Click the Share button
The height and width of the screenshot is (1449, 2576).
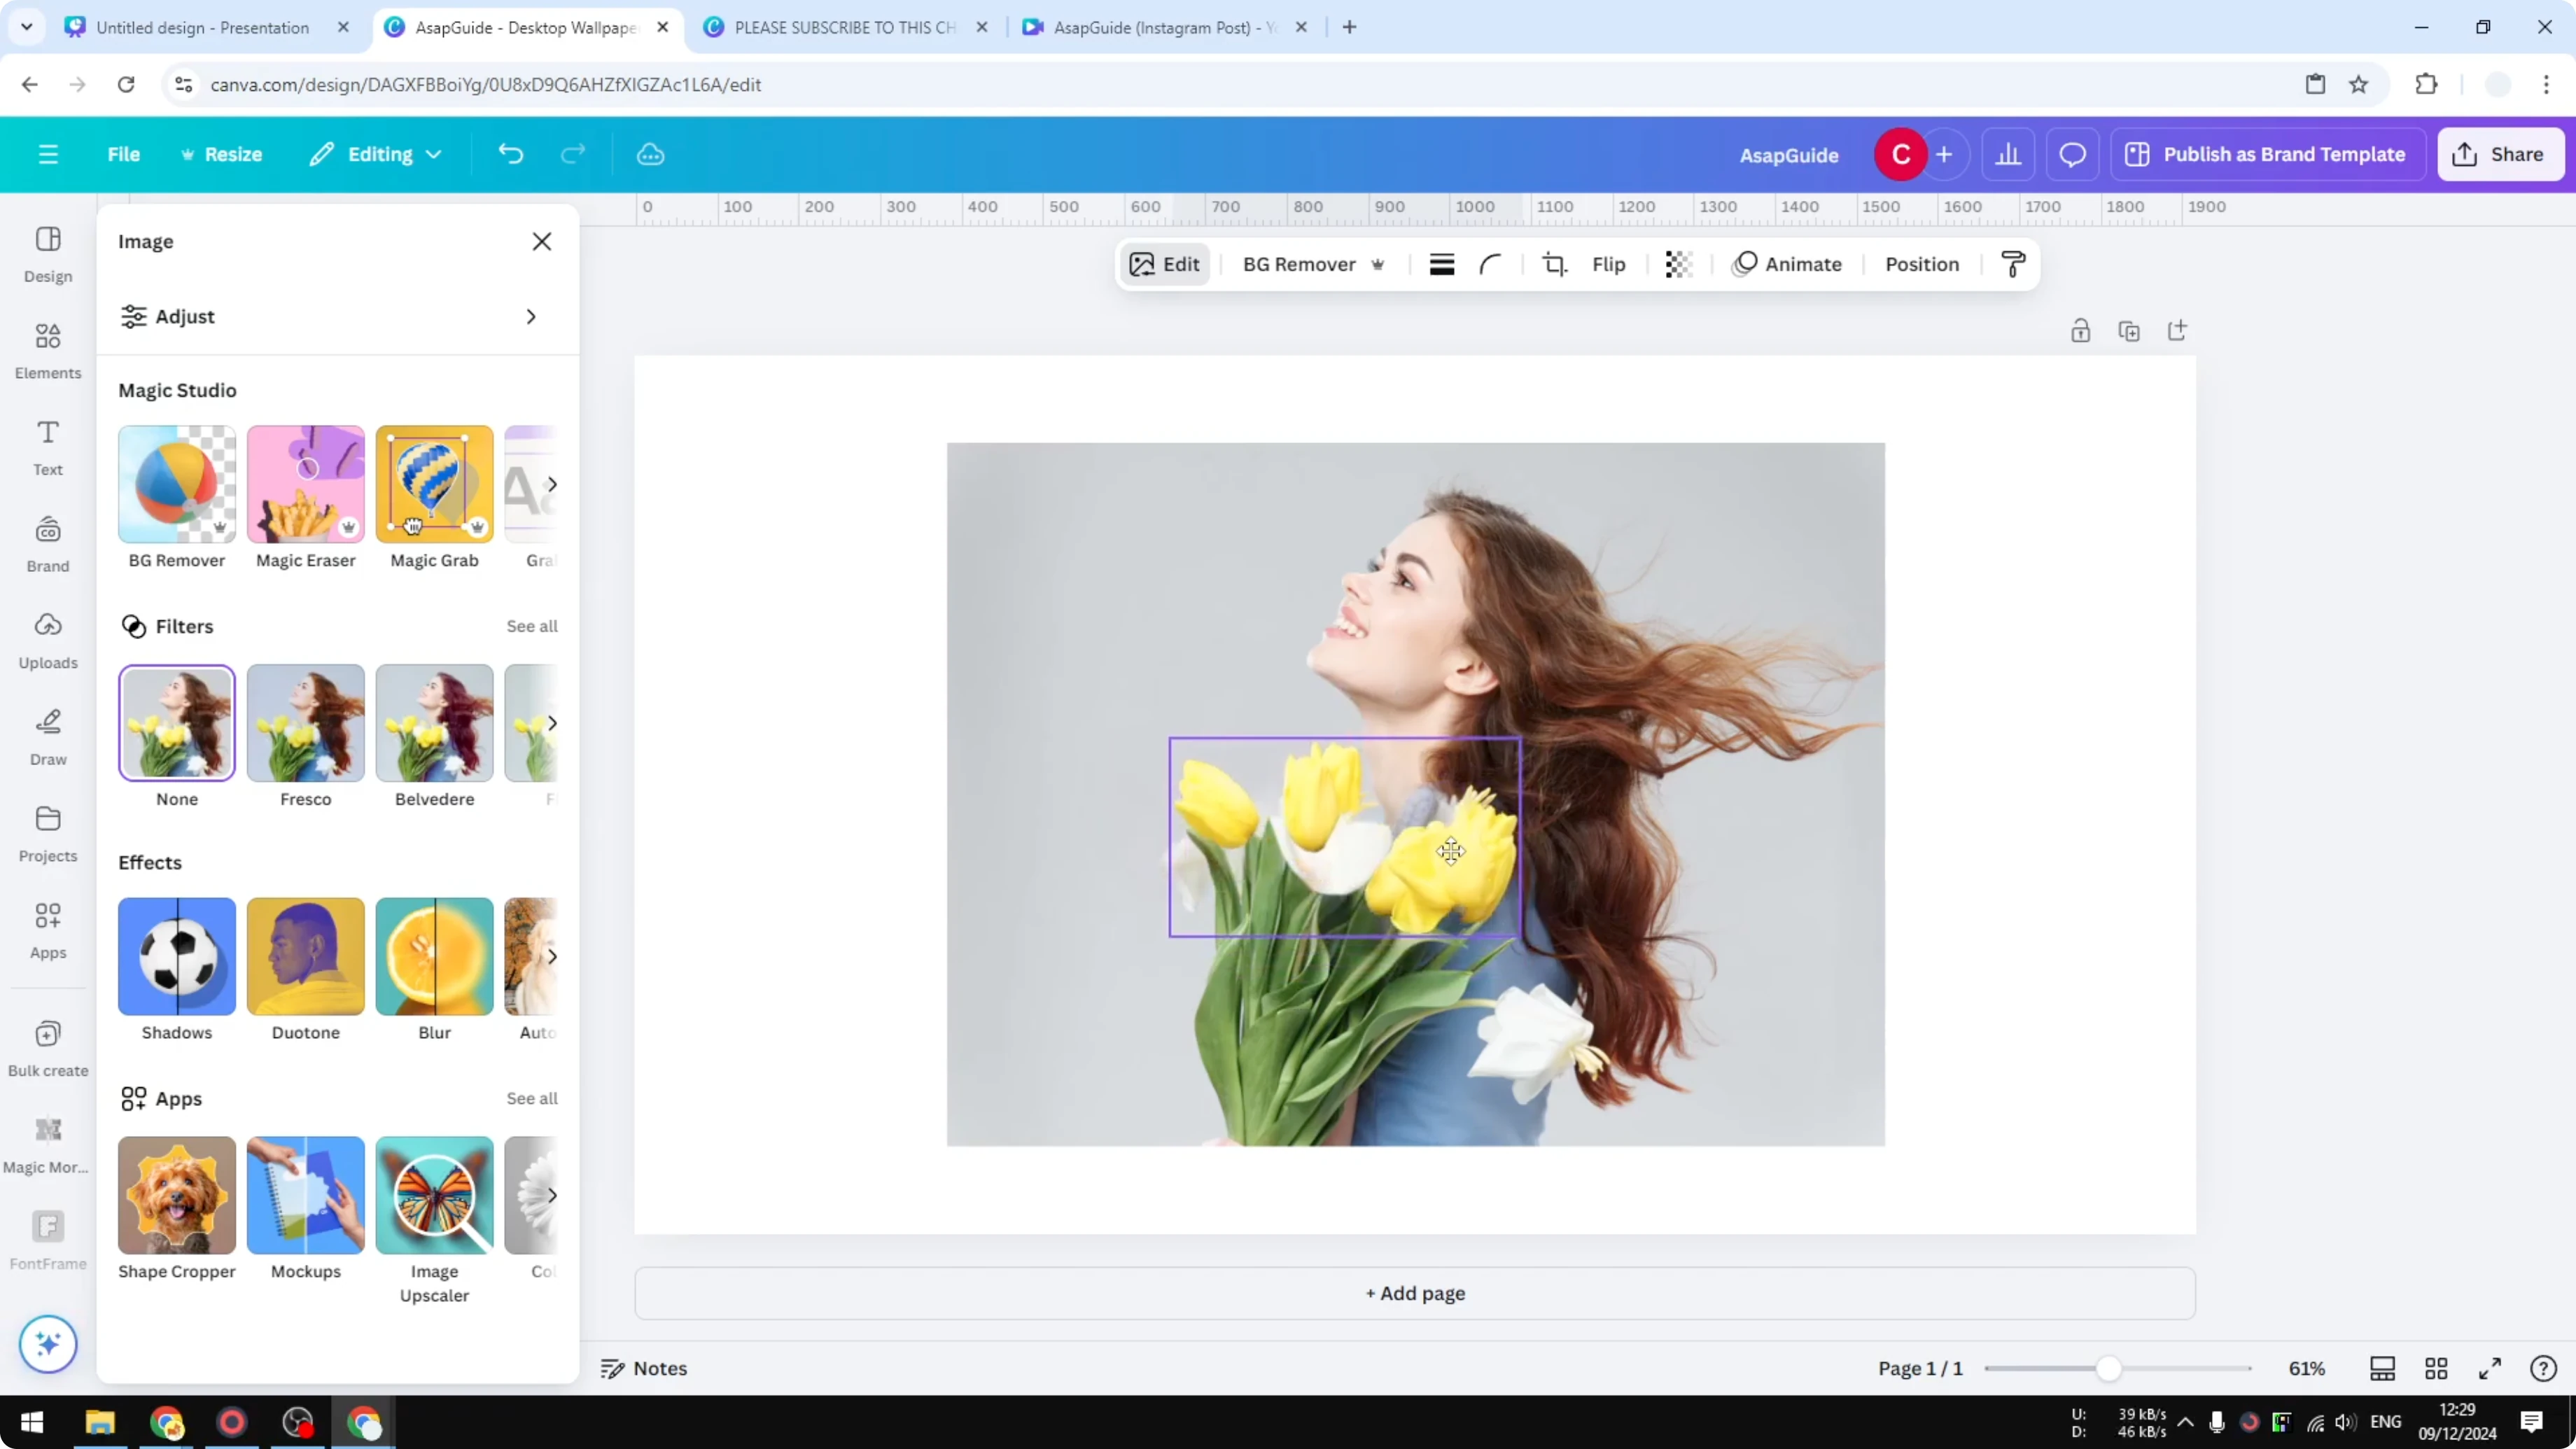pos(2500,154)
